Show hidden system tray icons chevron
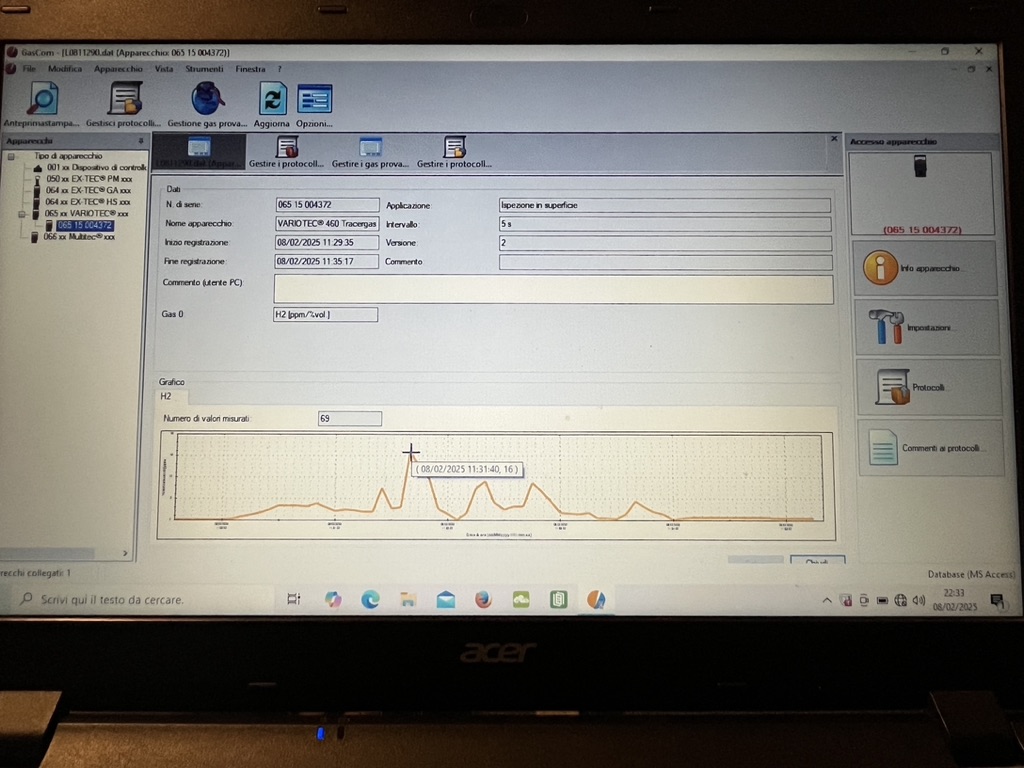 pos(827,600)
